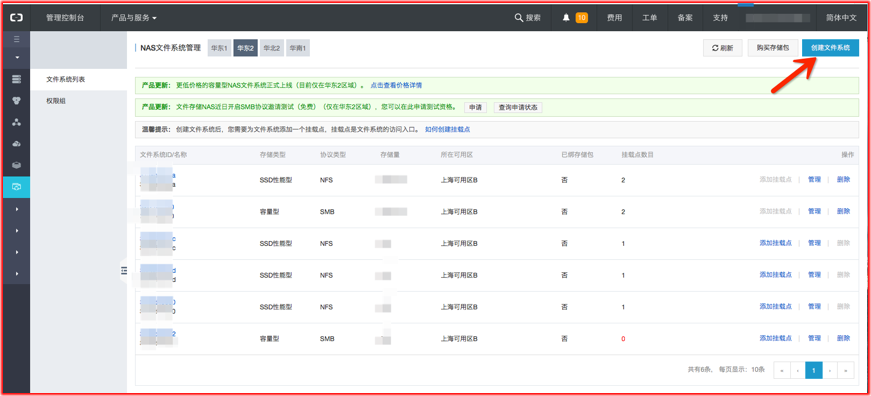Open the database icon below server icon

[16, 101]
